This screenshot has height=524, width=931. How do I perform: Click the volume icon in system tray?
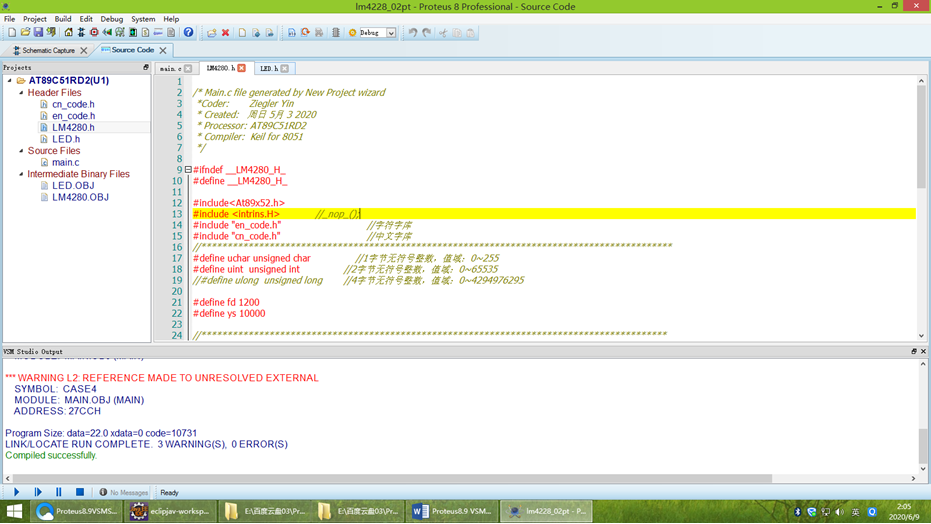(840, 512)
